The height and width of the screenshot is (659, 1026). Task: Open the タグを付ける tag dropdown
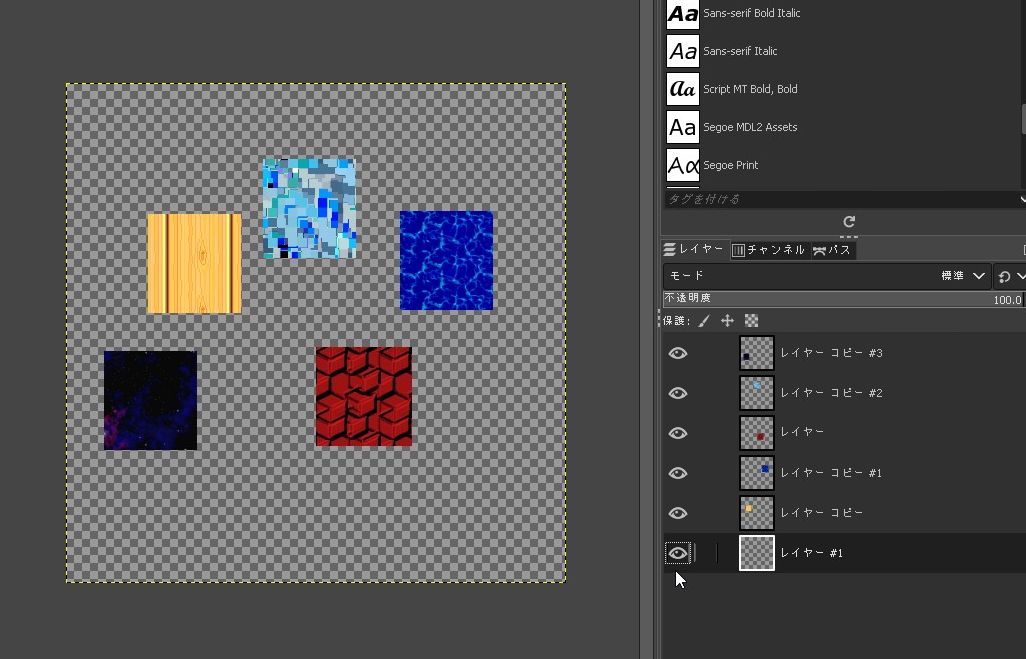point(840,198)
